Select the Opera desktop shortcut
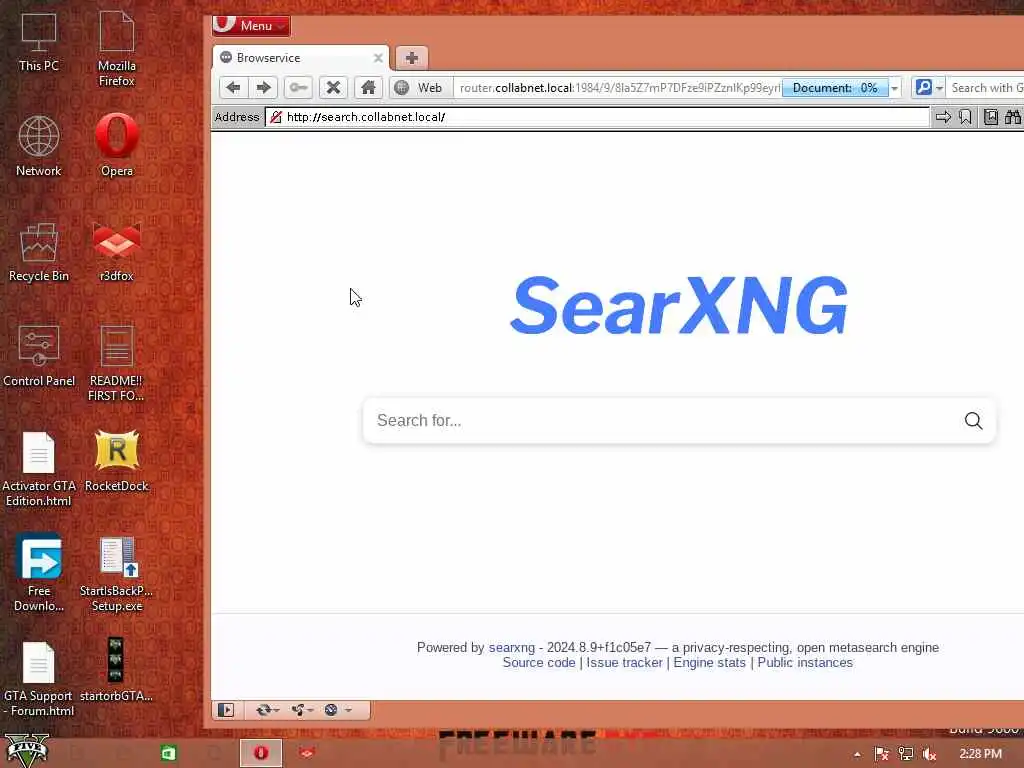The width and height of the screenshot is (1024, 768). coord(116,146)
